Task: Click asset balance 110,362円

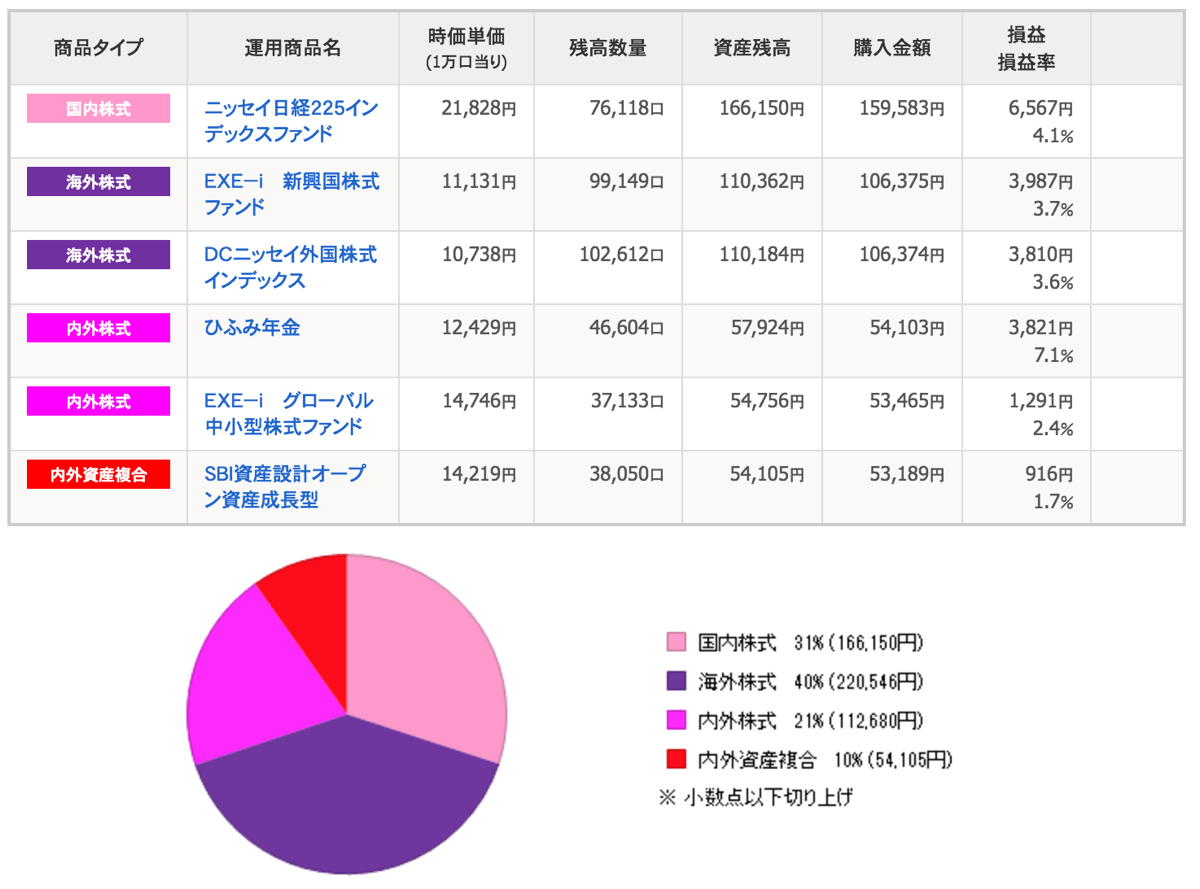Action: pyautogui.click(x=761, y=182)
